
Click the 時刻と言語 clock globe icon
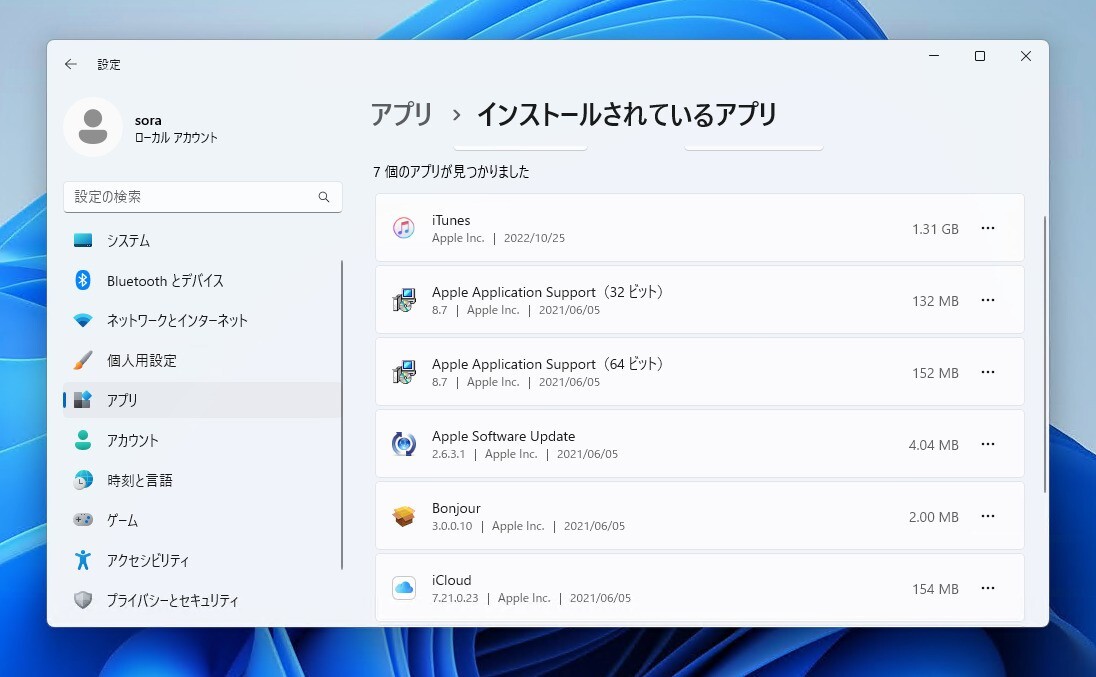pyautogui.click(x=83, y=480)
